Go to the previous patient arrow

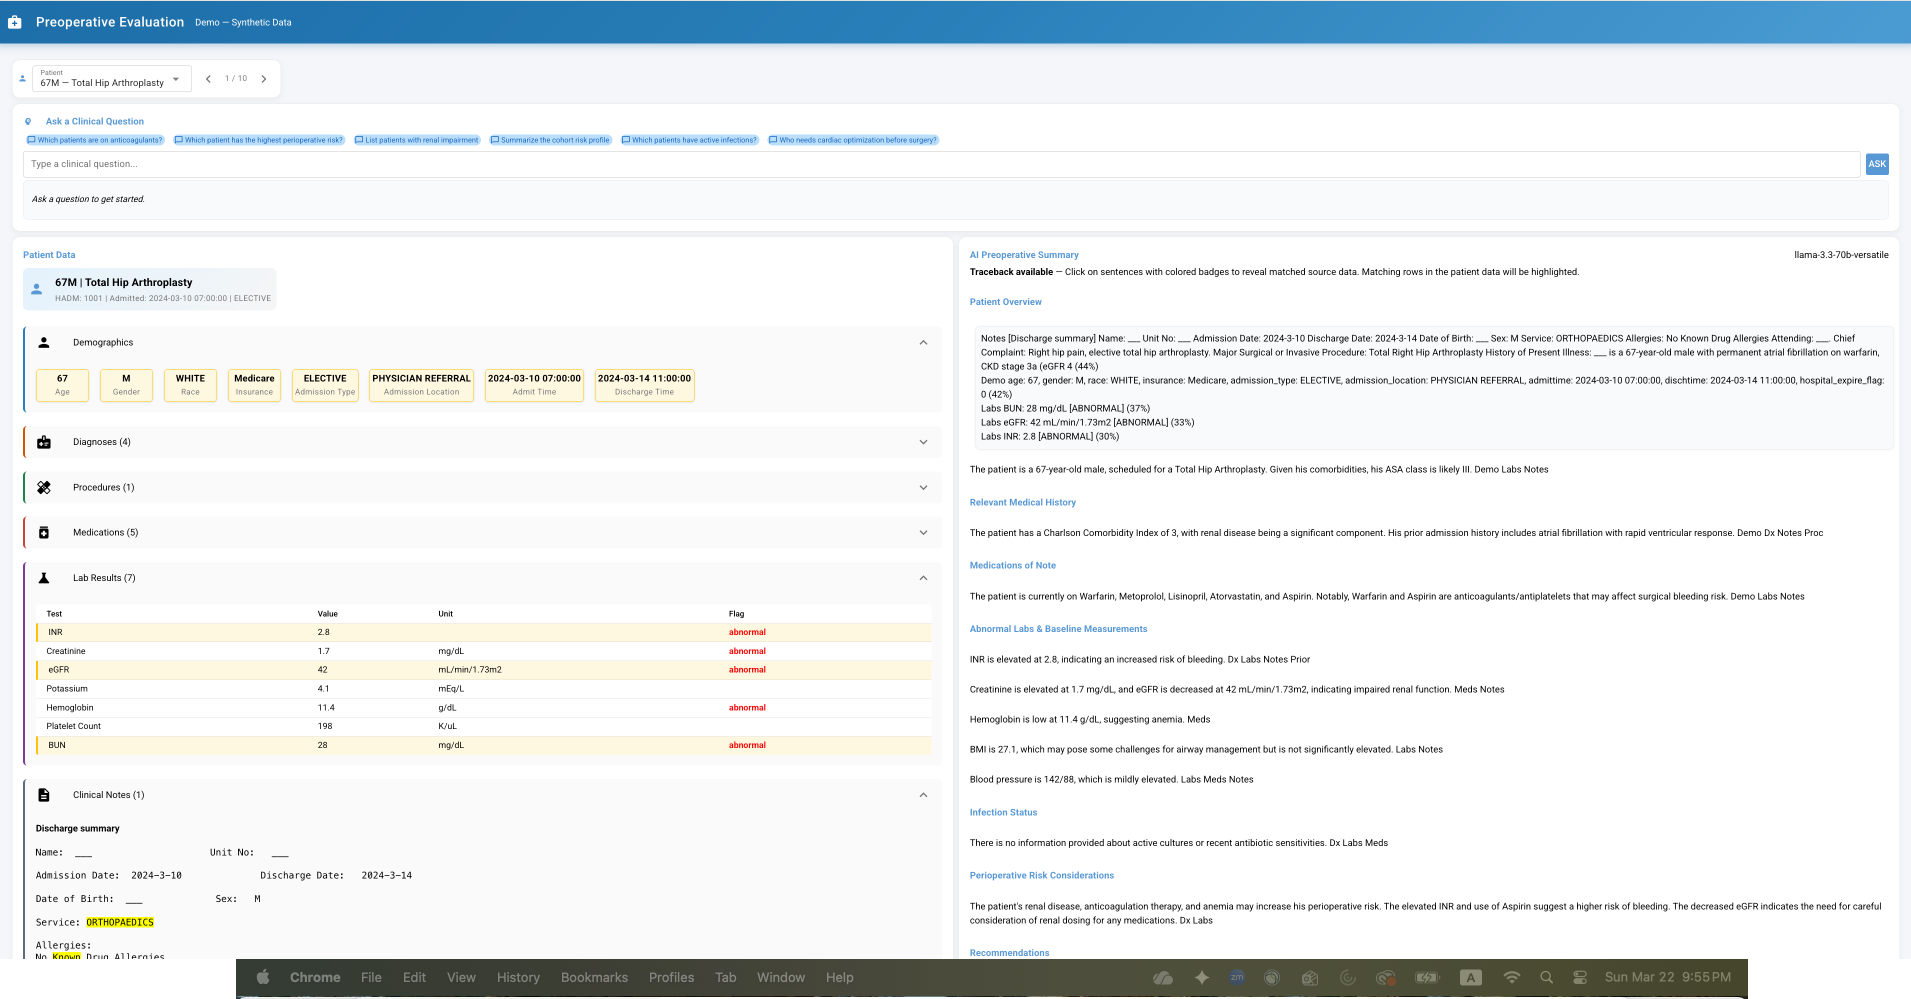[x=208, y=79]
